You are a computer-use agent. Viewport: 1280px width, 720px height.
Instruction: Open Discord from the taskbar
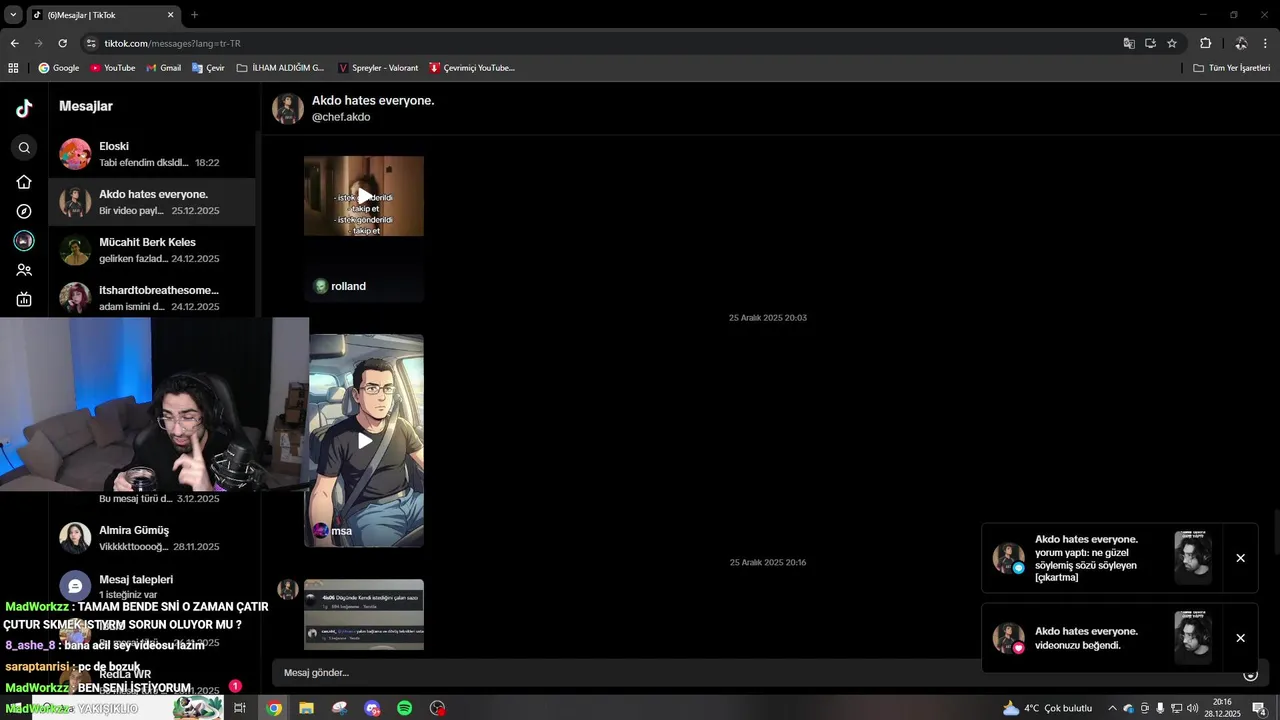pos(372,708)
